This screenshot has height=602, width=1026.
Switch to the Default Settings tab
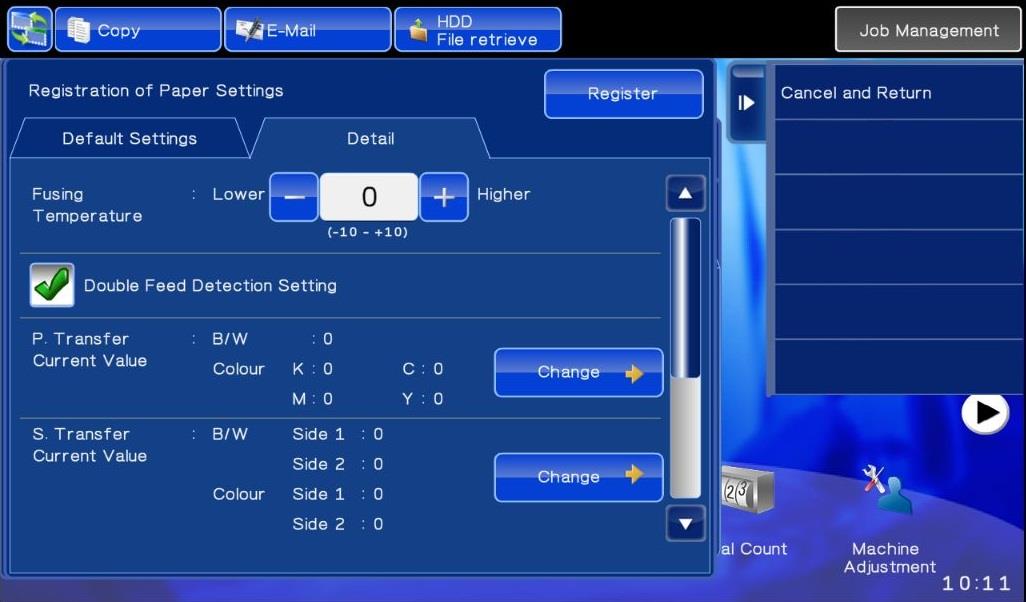(x=130, y=138)
